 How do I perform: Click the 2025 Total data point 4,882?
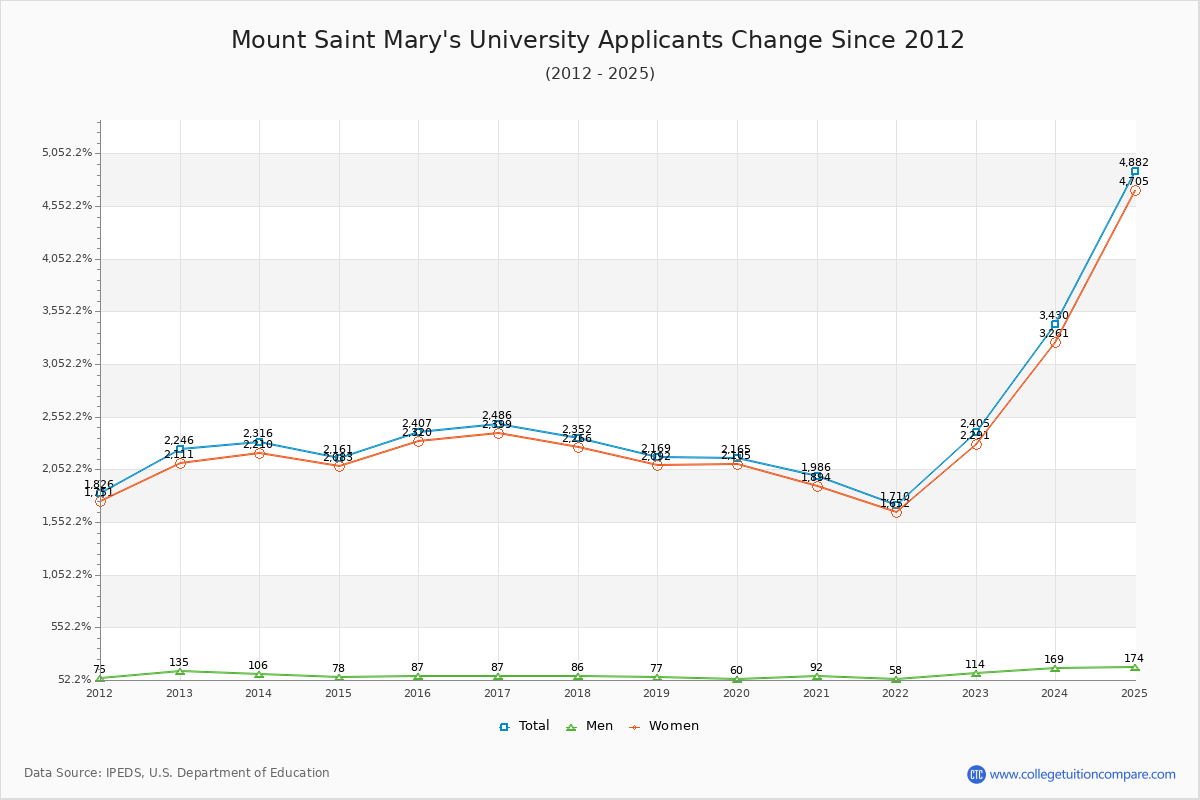tap(1135, 172)
